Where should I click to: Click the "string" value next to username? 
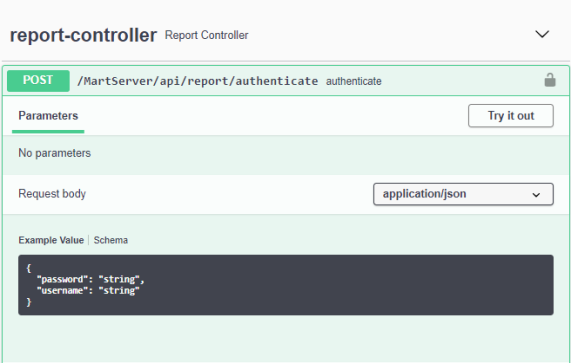tap(119, 291)
